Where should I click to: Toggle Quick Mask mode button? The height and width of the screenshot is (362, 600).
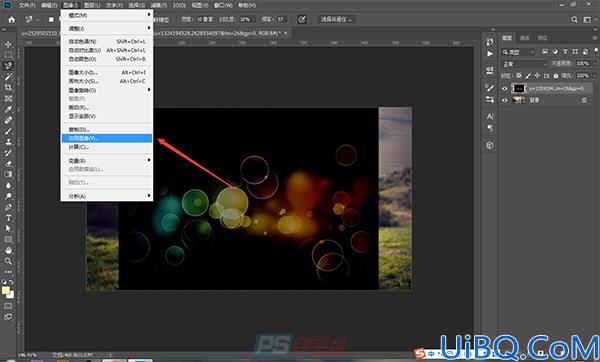coord(8,306)
